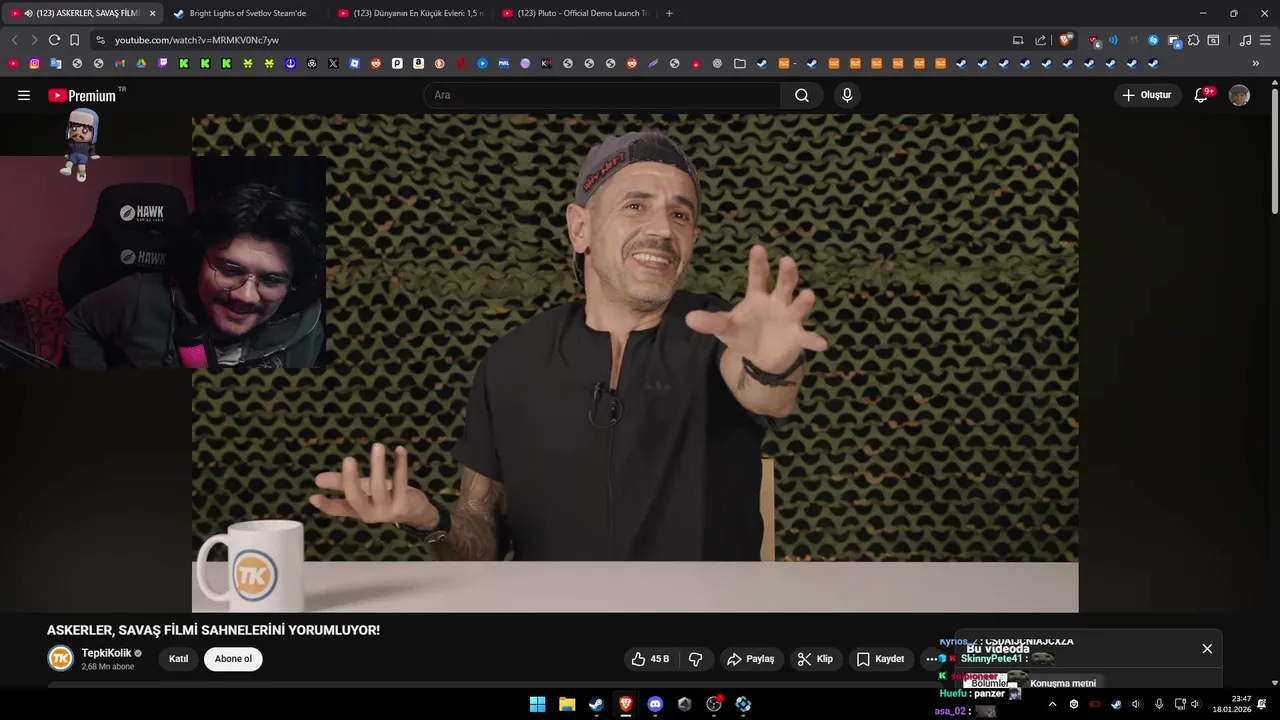Save the video with Kaydet

pyautogui.click(x=880, y=659)
